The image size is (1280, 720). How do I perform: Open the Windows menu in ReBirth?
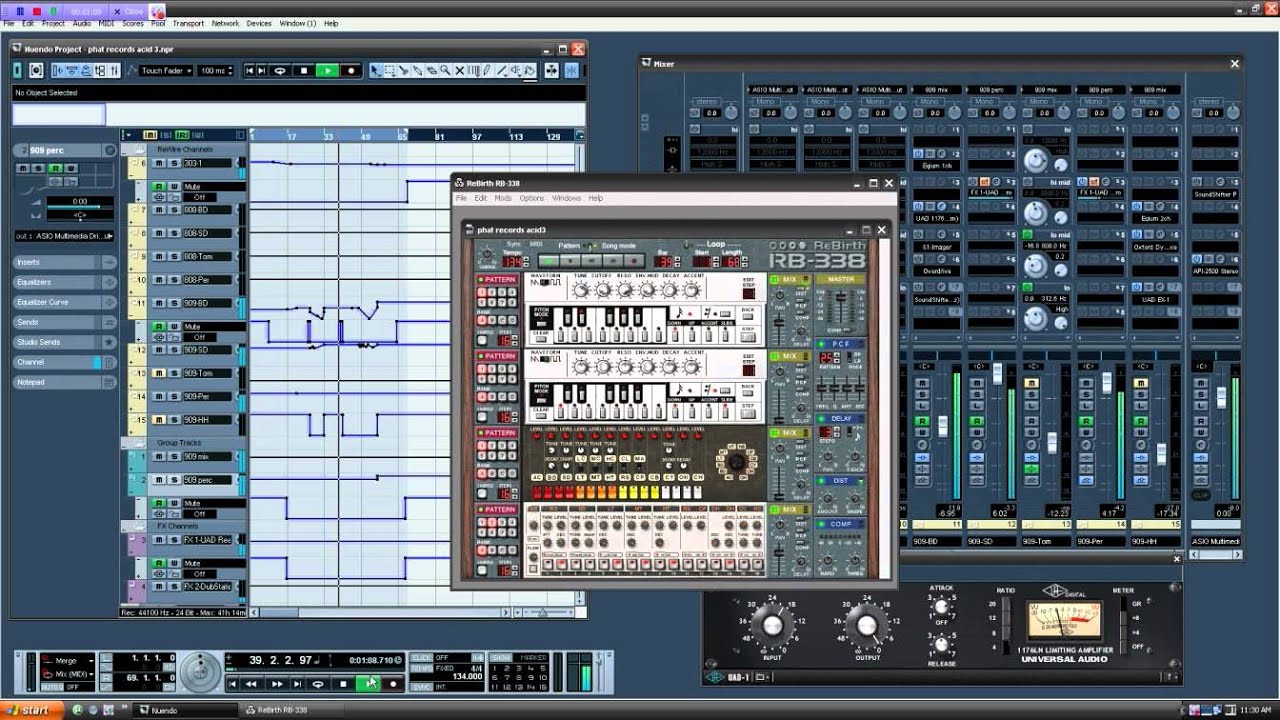point(566,198)
